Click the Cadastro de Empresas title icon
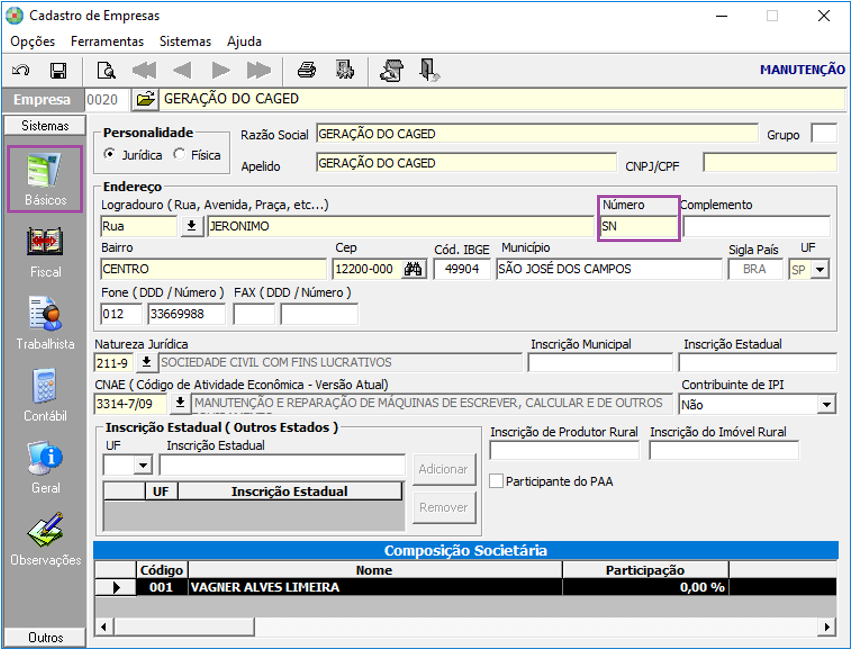Viewport: 851px width, 651px height. pyautogui.click(x=14, y=15)
